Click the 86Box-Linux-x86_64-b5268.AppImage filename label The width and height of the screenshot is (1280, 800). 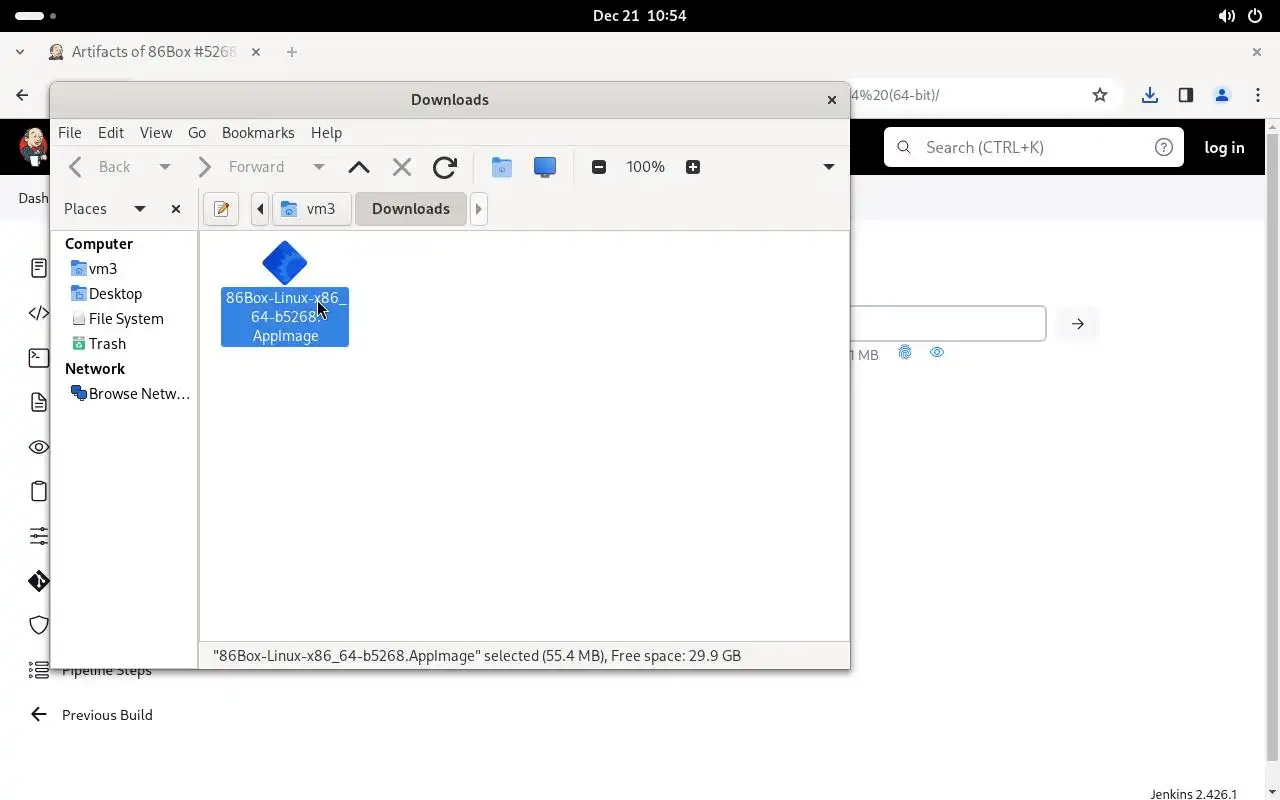point(285,316)
